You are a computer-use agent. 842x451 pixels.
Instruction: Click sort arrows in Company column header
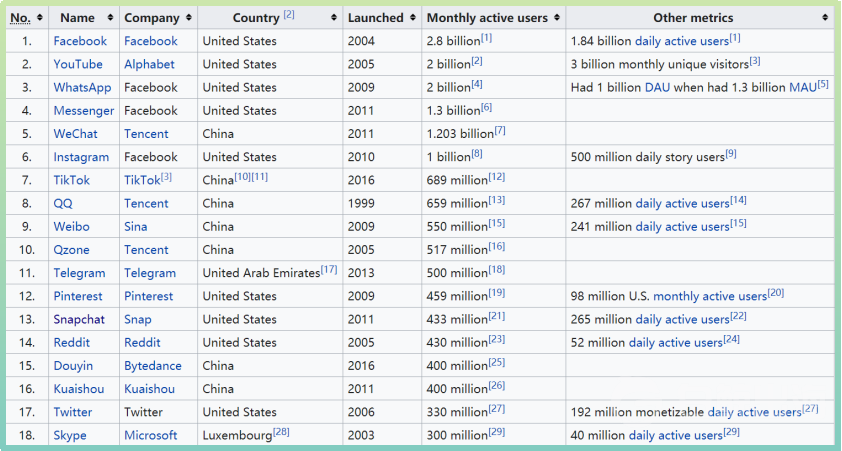pyautogui.click(x=188, y=18)
